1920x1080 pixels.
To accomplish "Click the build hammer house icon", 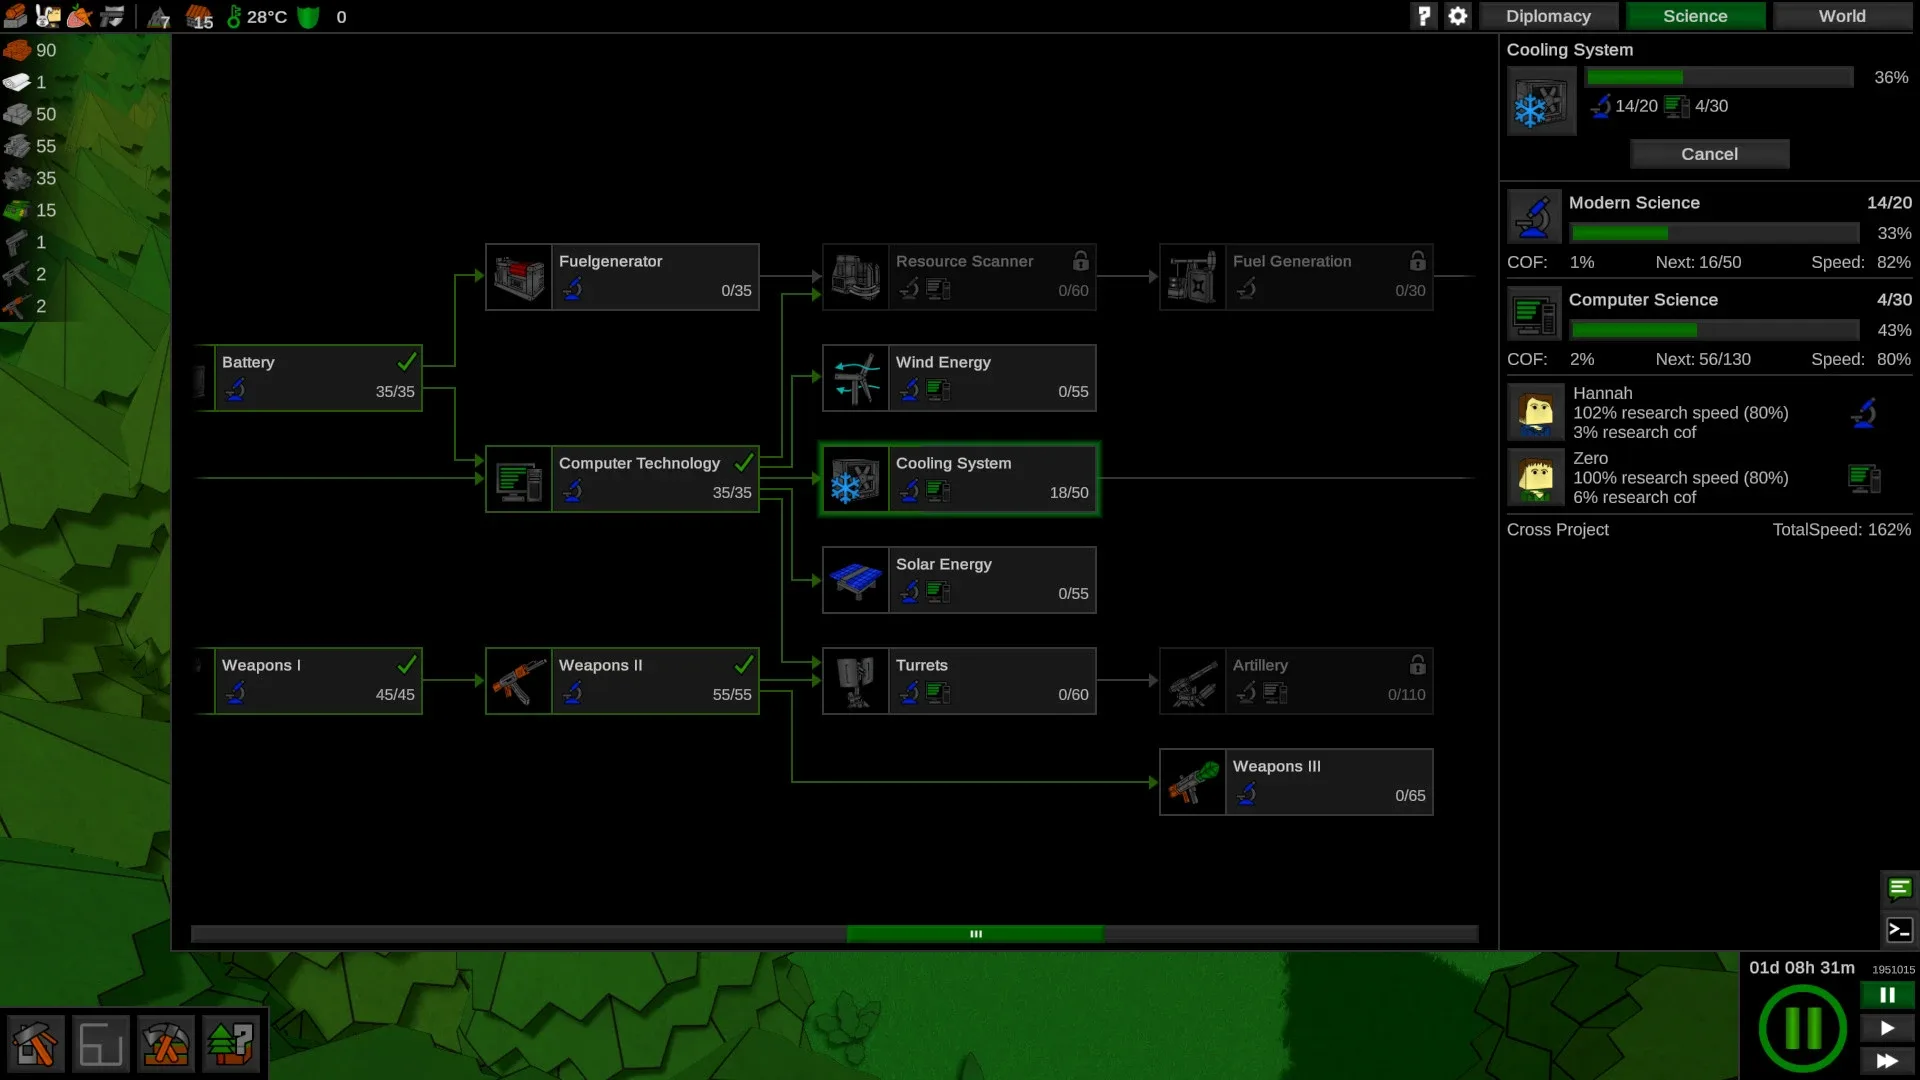I will [x=37, y=1045].
